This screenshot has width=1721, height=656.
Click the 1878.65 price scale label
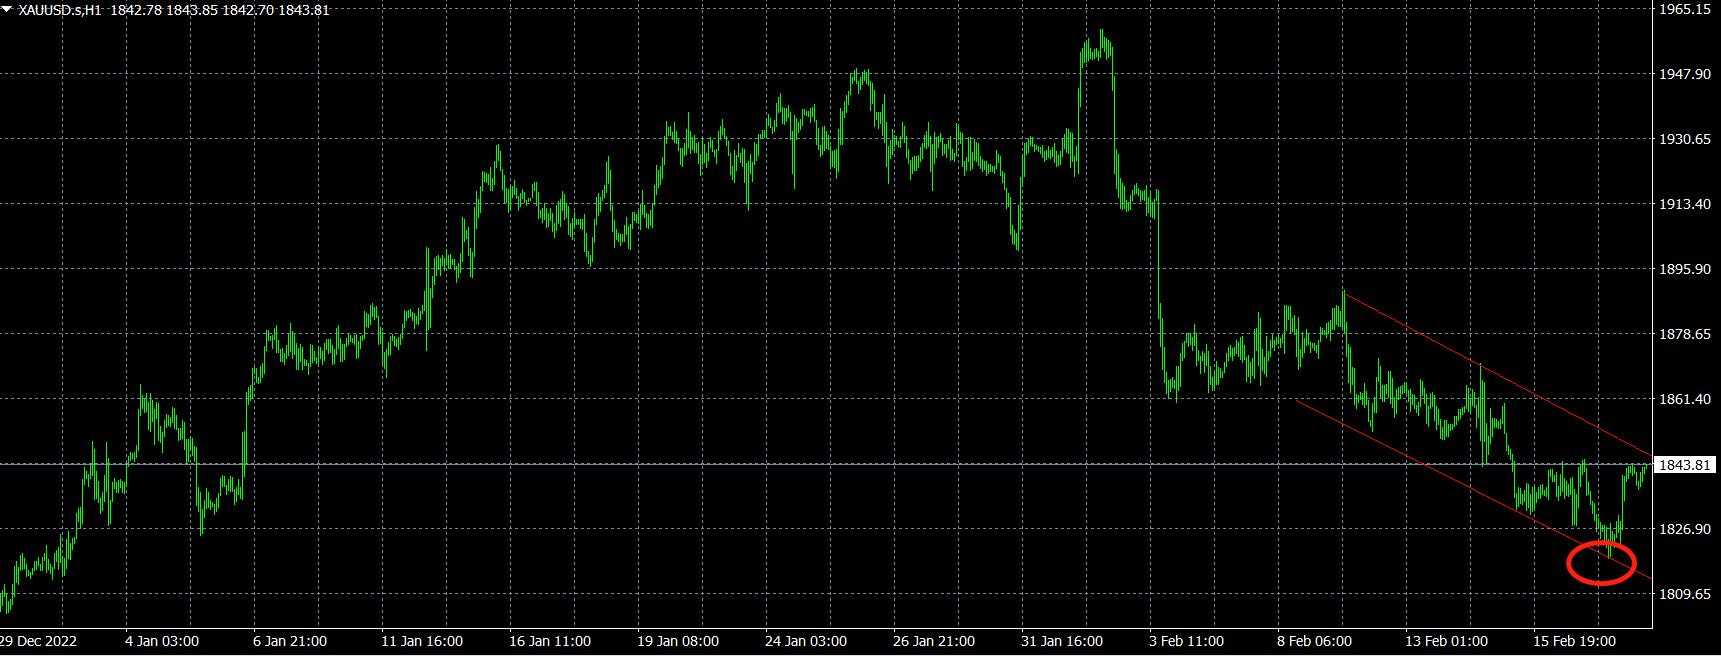1684,334
